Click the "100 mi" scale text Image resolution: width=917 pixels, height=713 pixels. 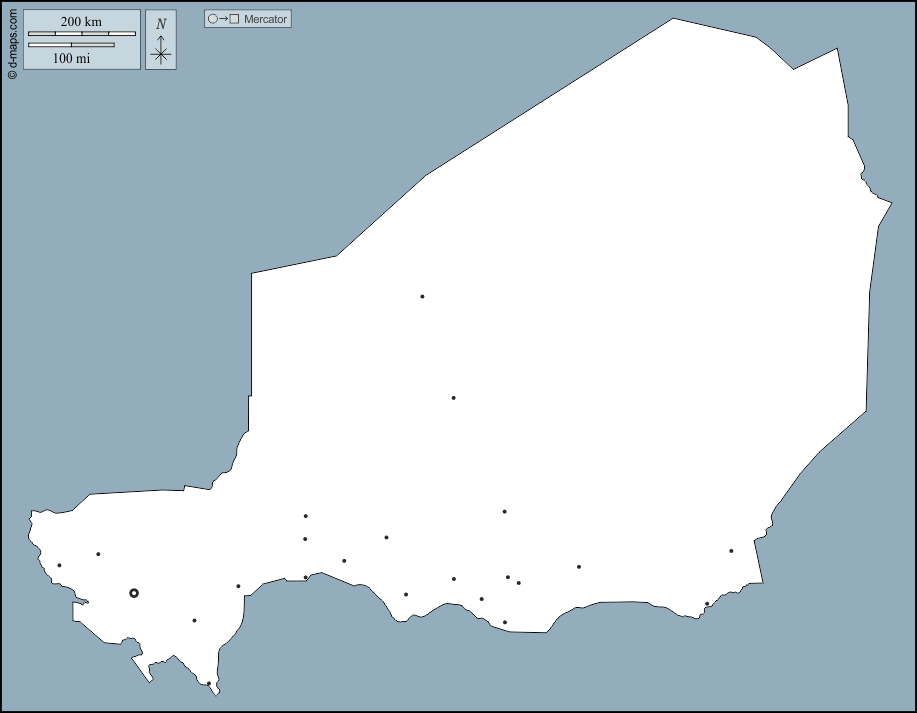point(71,58)
